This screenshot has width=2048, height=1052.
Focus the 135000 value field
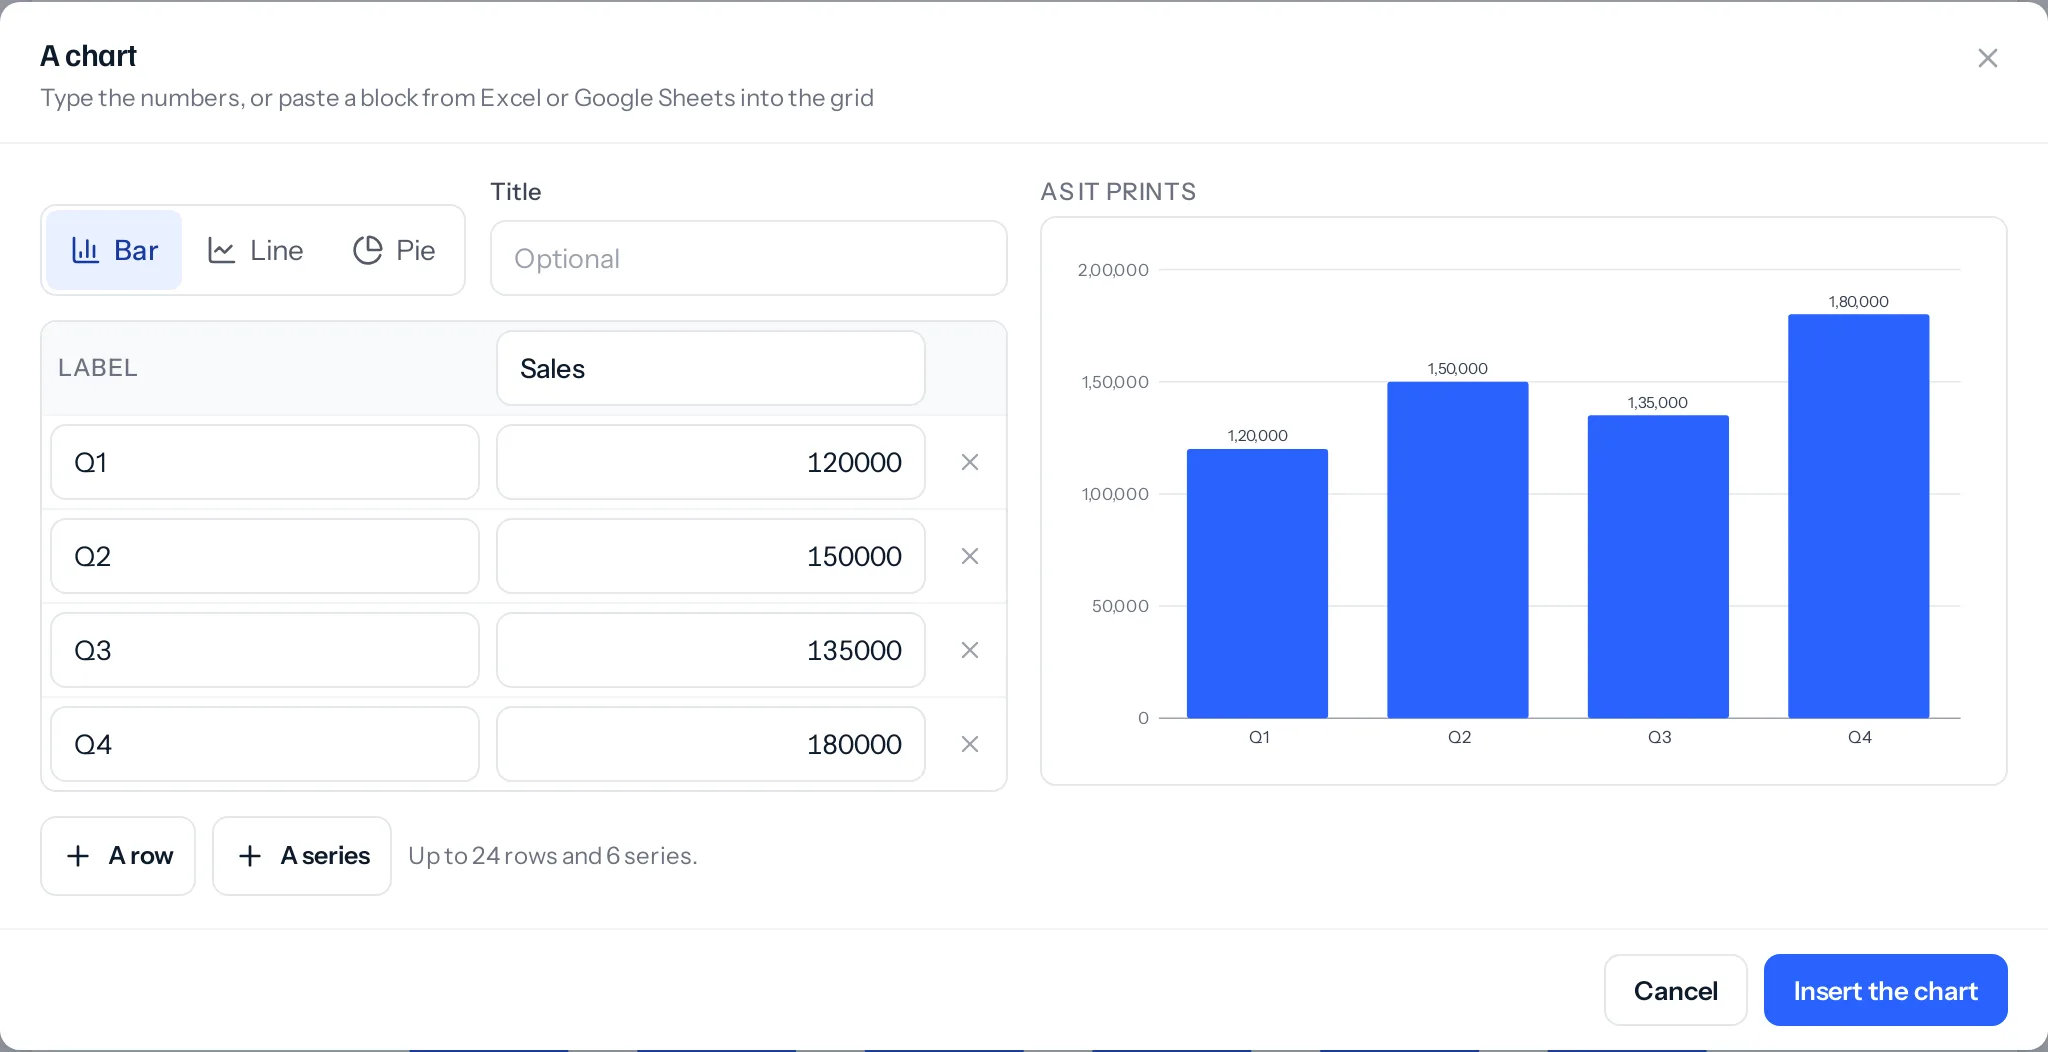710,650
